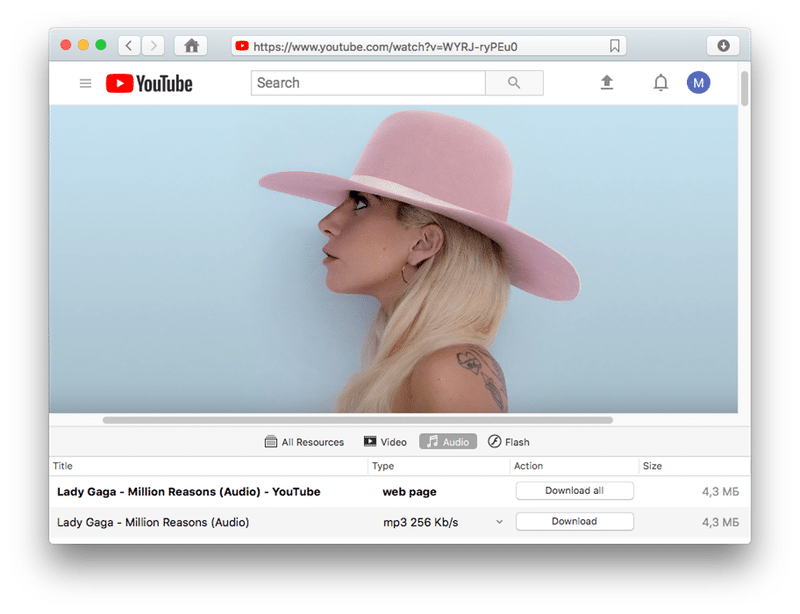Screen dimensions: 800x614
Task: Switch to the All Resources tab
Action: (304, 441)
